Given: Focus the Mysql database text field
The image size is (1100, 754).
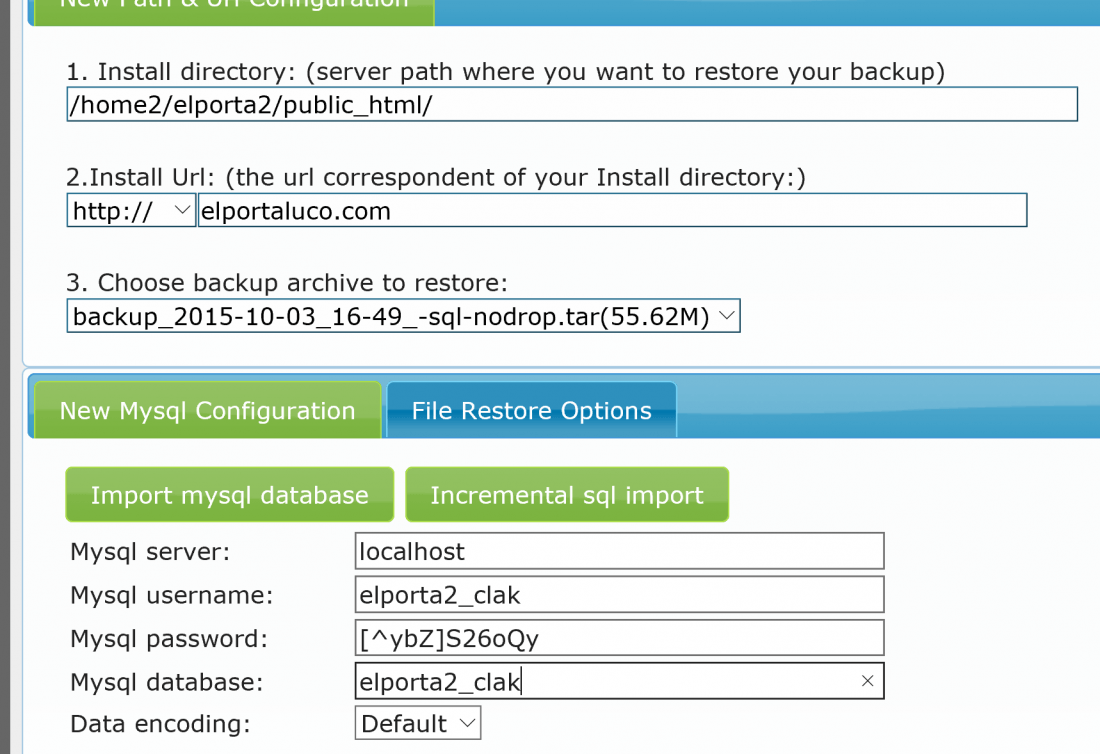Looking at the screenshot, I should coord(619,681).
